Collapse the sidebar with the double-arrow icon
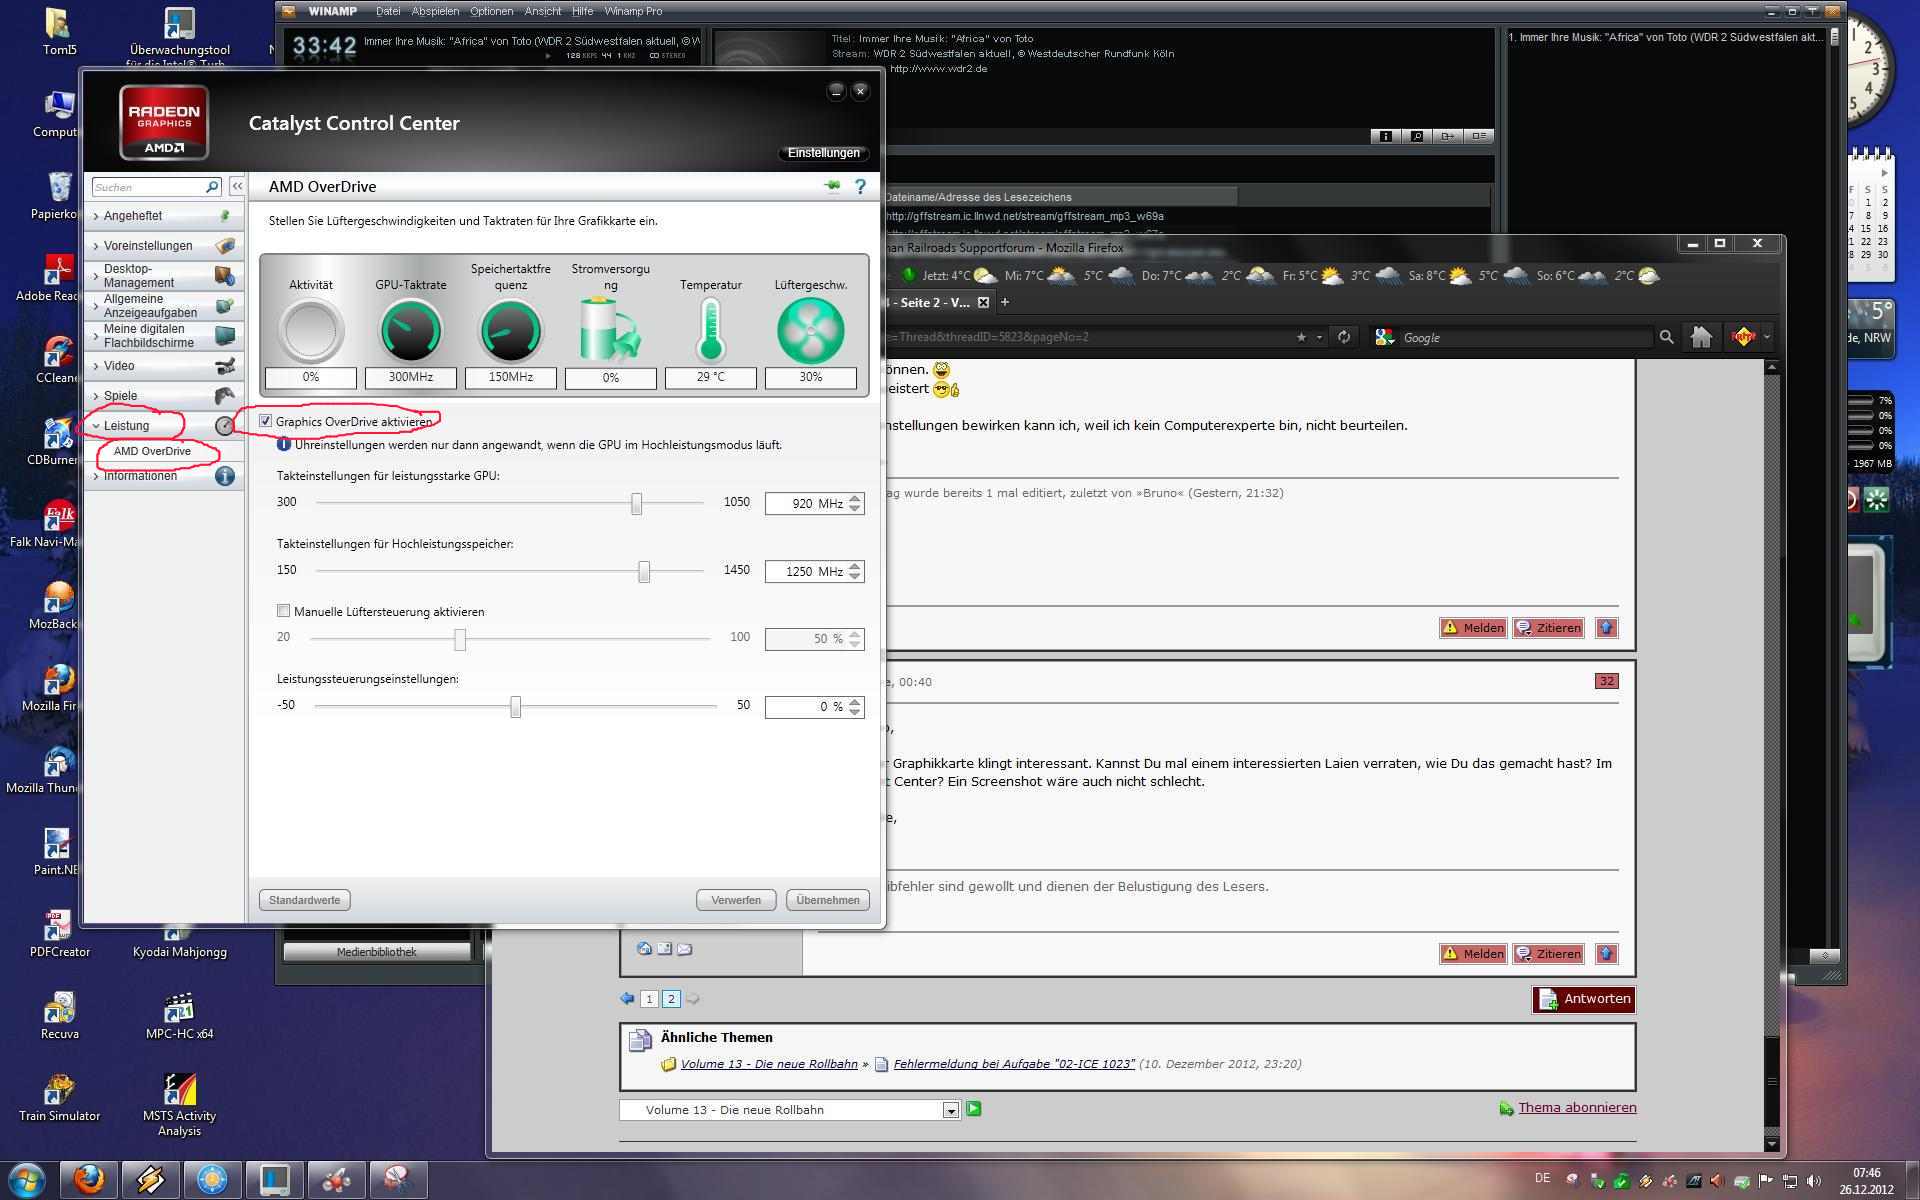 pos(237,187)
